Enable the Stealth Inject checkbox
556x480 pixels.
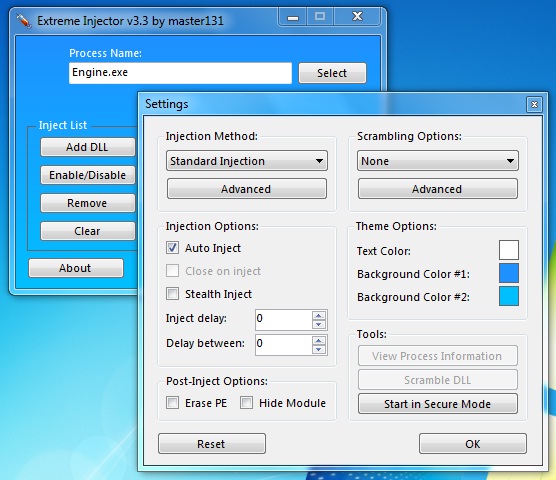[172, 294]
